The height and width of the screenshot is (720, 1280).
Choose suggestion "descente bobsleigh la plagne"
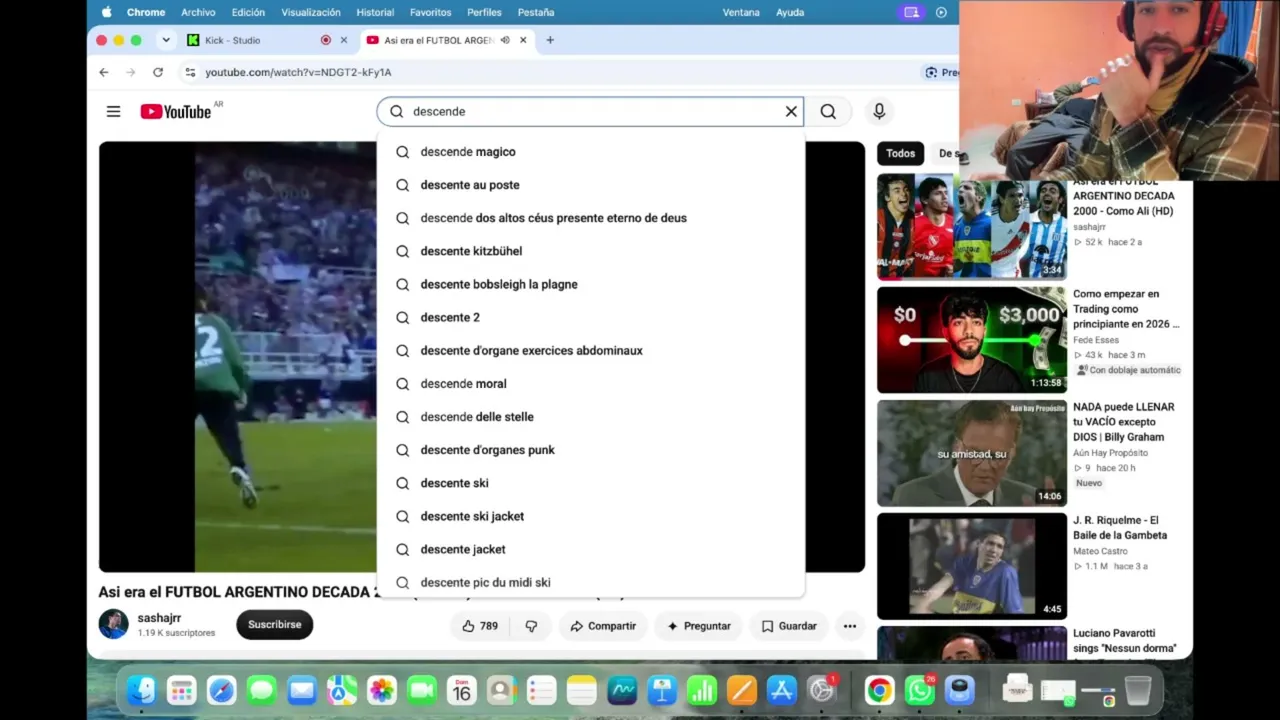click(590, 284)
